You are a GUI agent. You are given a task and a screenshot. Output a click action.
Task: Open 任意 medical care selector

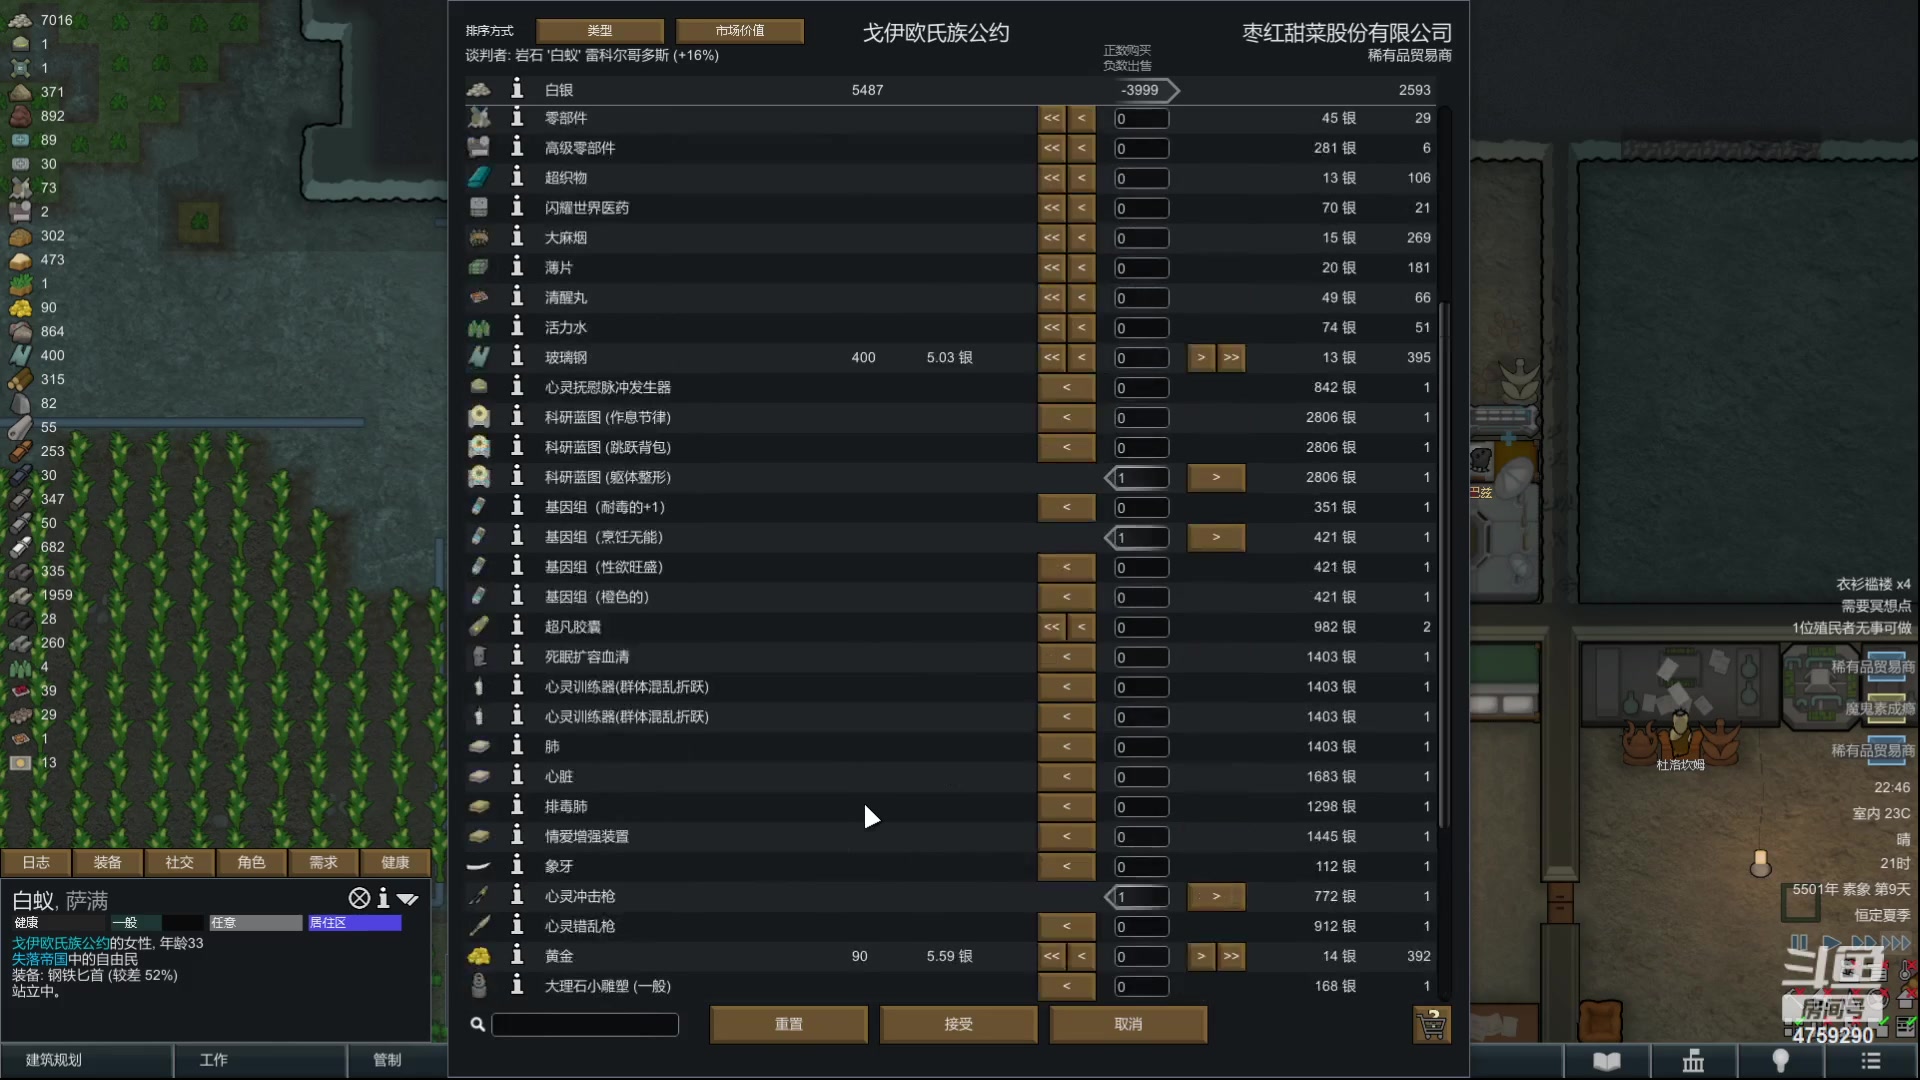[255, 923]
